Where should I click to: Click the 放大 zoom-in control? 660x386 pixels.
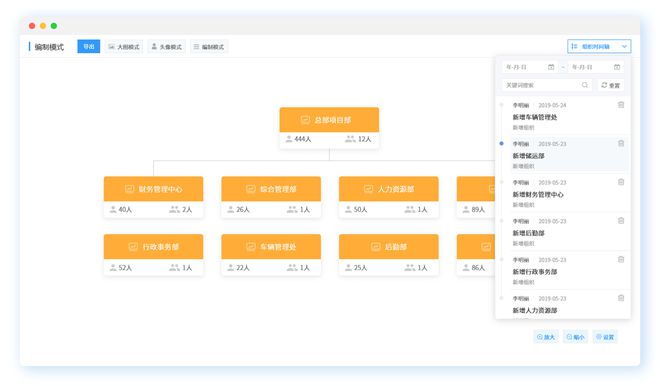pyautogui.click(x=546, y=337)
